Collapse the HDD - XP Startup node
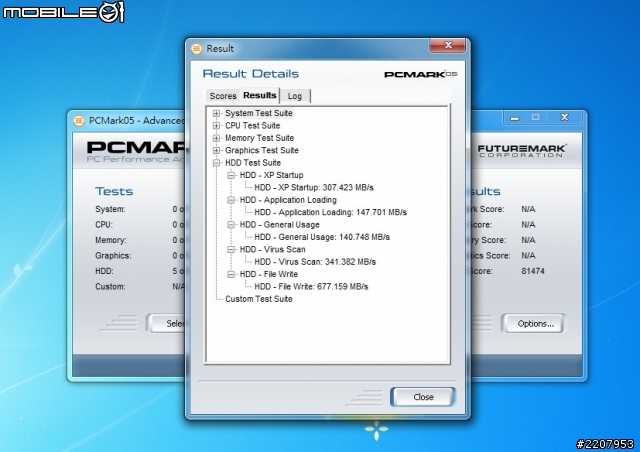 [231, 175]
